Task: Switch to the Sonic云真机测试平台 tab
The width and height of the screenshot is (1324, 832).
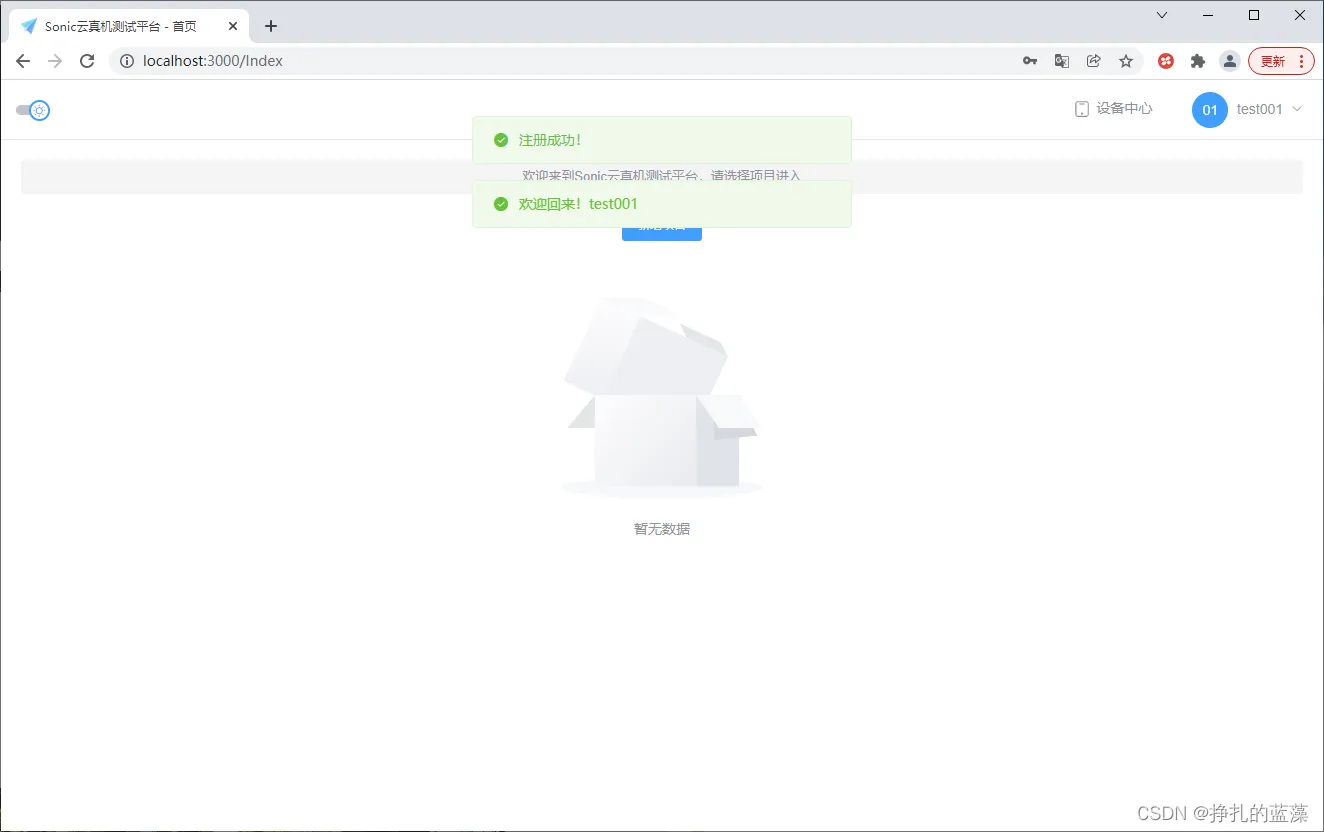Action: (x=120, y=25)
